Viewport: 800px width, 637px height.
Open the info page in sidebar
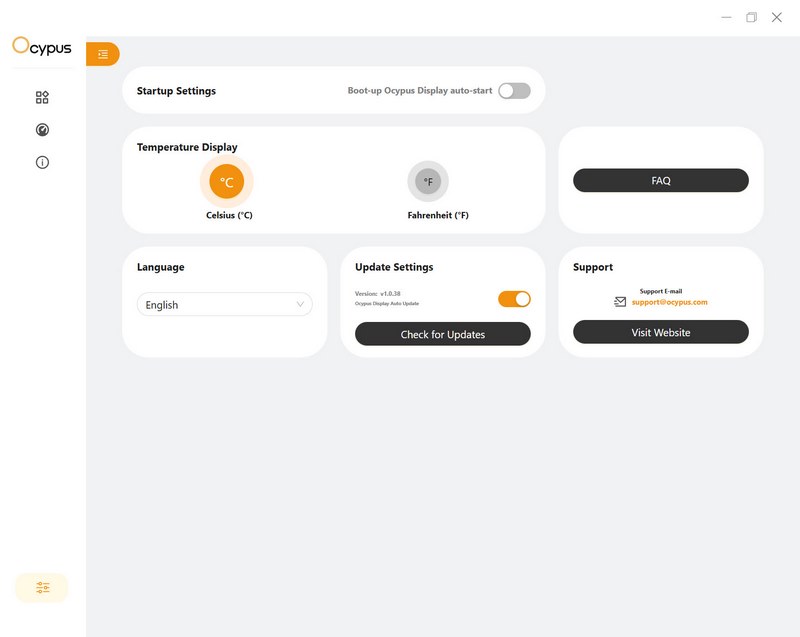[x=42, y=162]
